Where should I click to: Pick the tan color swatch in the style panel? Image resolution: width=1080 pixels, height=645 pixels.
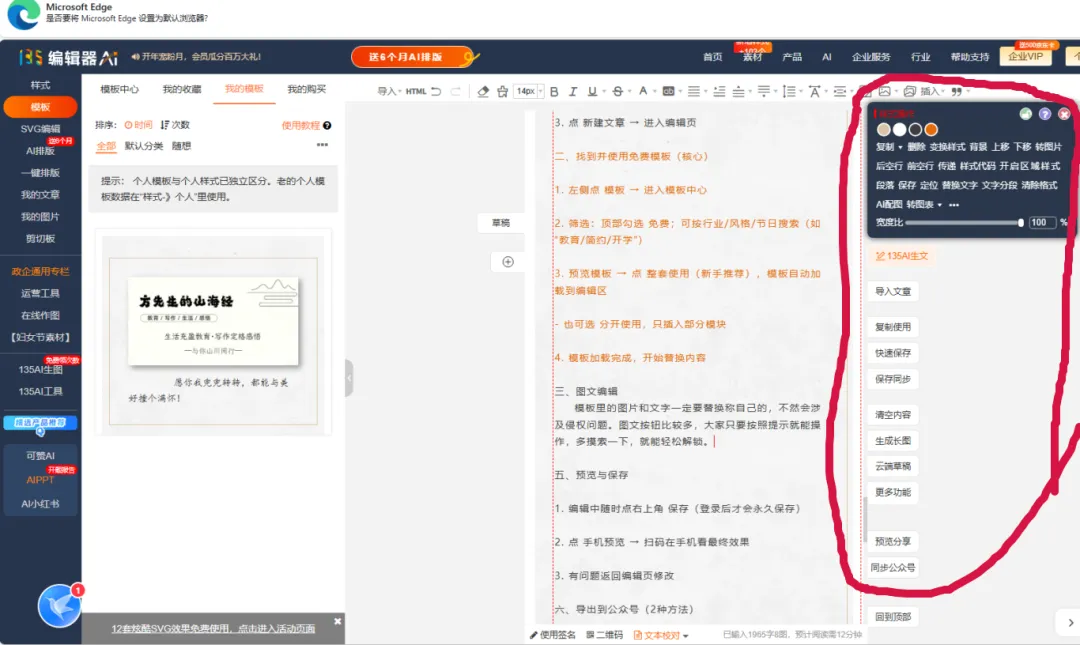click(884, 130)
